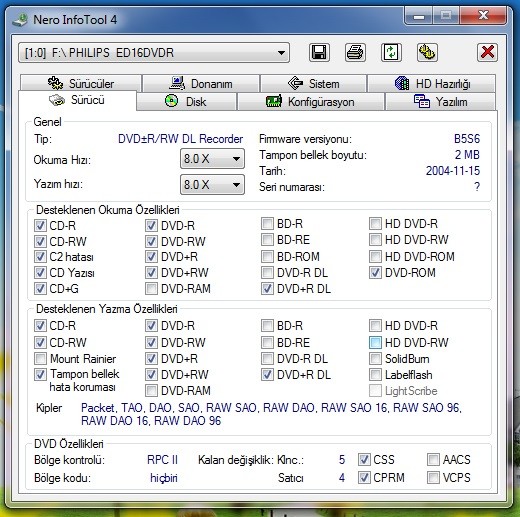Screen dimensions: 520x517
Task: Toggle DVD-RAM checkbox under read features
Action: (151, 289)
